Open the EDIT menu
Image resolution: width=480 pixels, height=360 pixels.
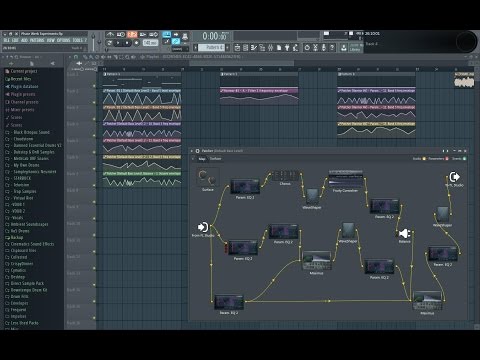tap(15, 40)
